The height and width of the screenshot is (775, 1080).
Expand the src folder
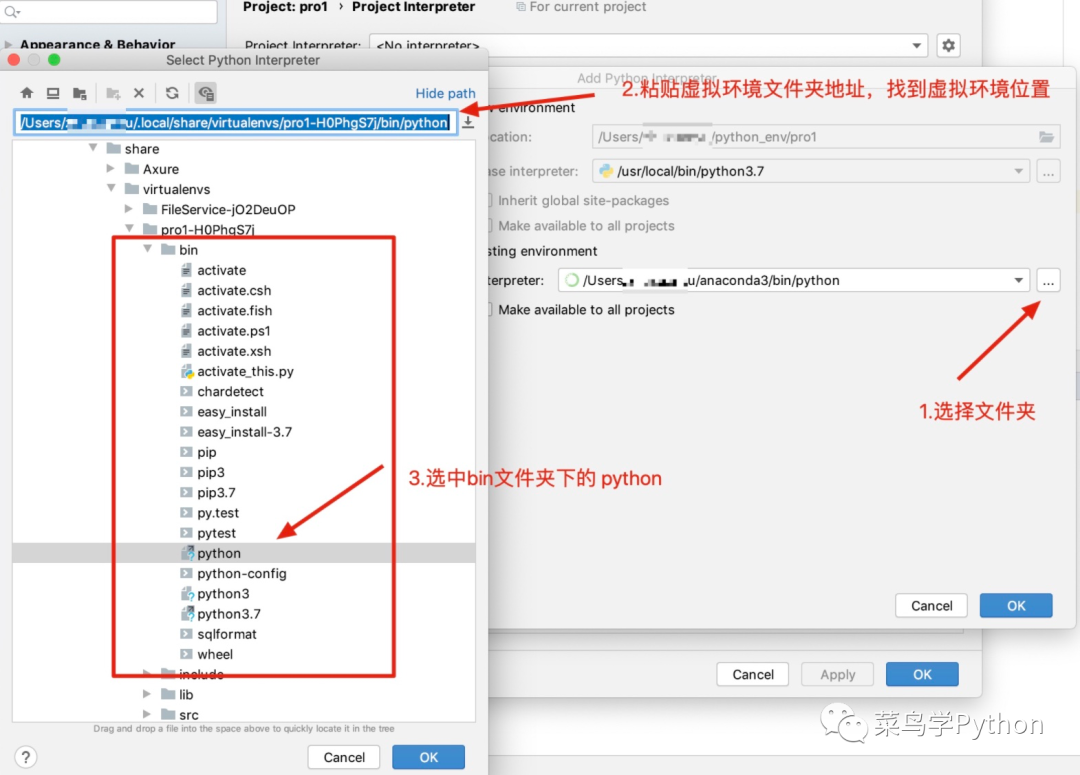click(x=147, y=714)
